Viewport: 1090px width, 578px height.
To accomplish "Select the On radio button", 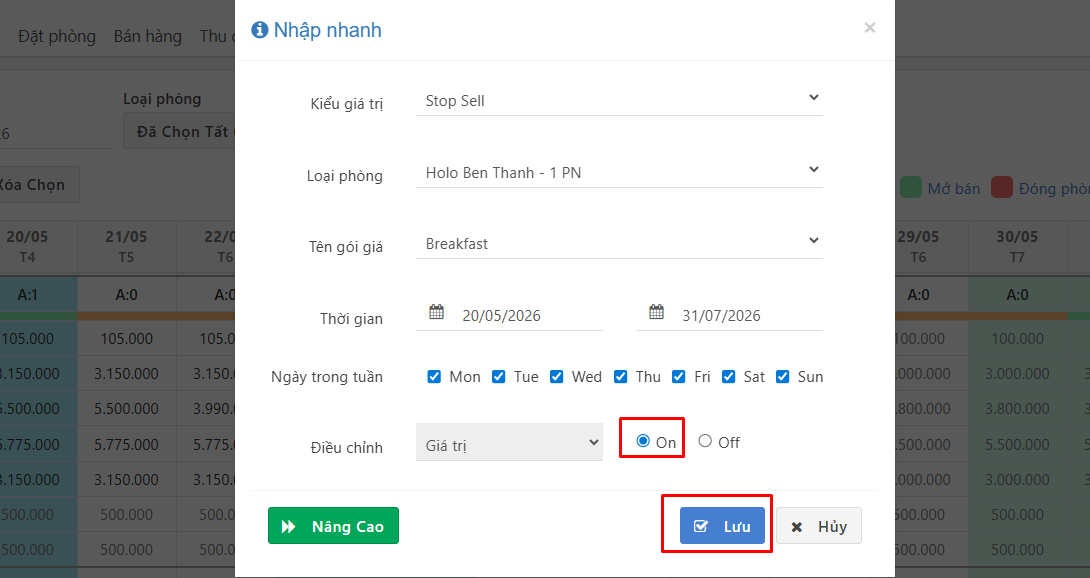I will pos(643,441).
